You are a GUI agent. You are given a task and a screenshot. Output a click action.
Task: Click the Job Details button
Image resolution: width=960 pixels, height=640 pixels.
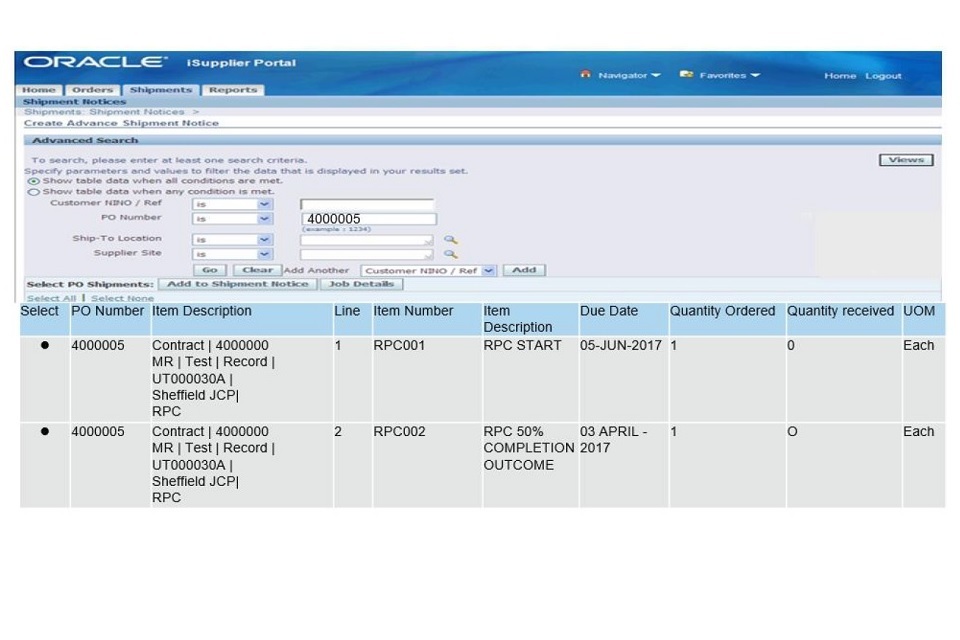(x=360, y=284)
